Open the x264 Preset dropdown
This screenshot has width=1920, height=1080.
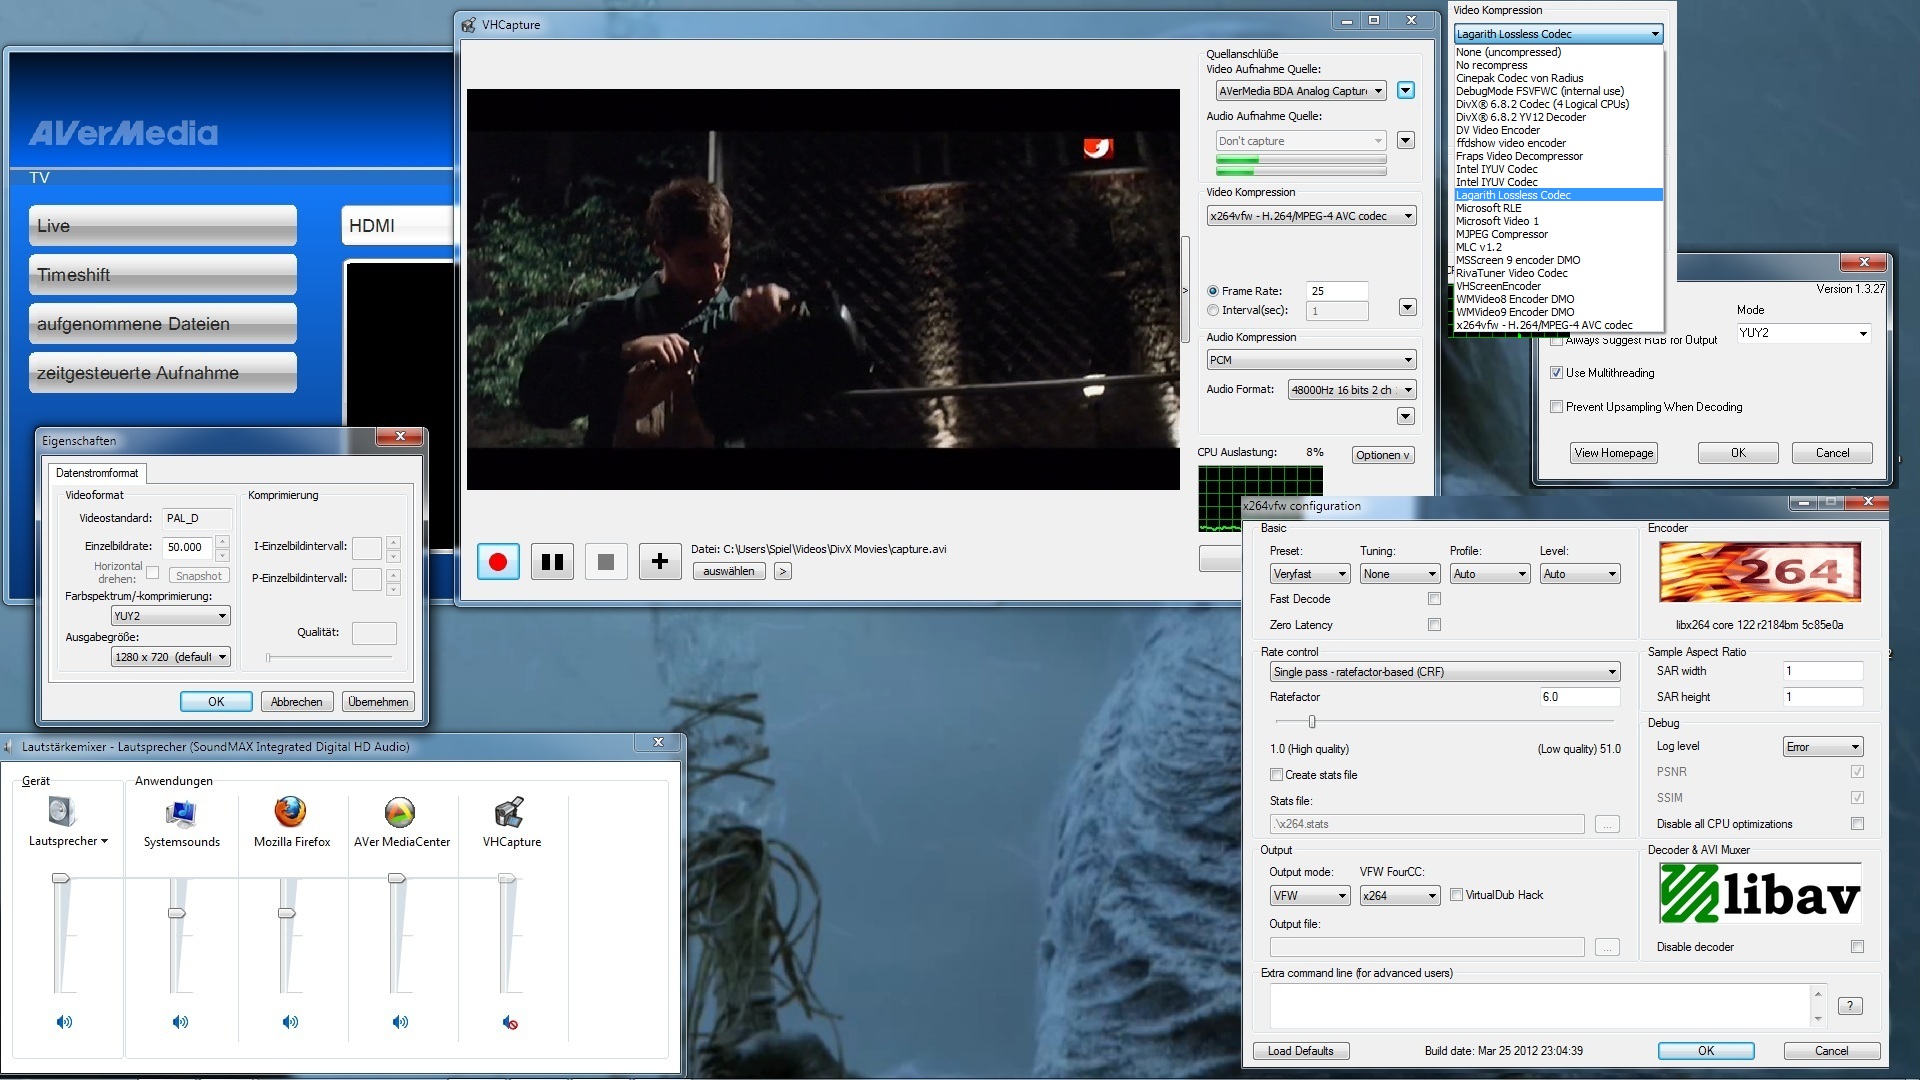coord(1310,574)
